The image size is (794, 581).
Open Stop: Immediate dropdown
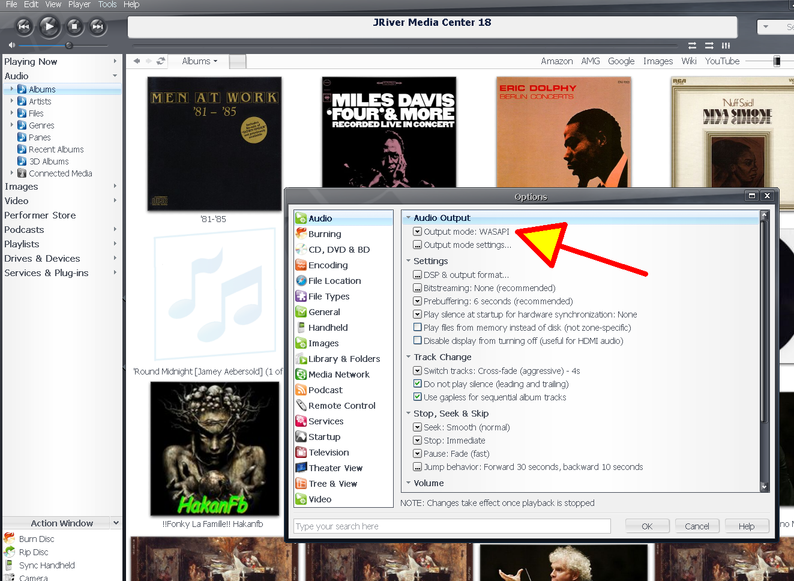(417, 441)
